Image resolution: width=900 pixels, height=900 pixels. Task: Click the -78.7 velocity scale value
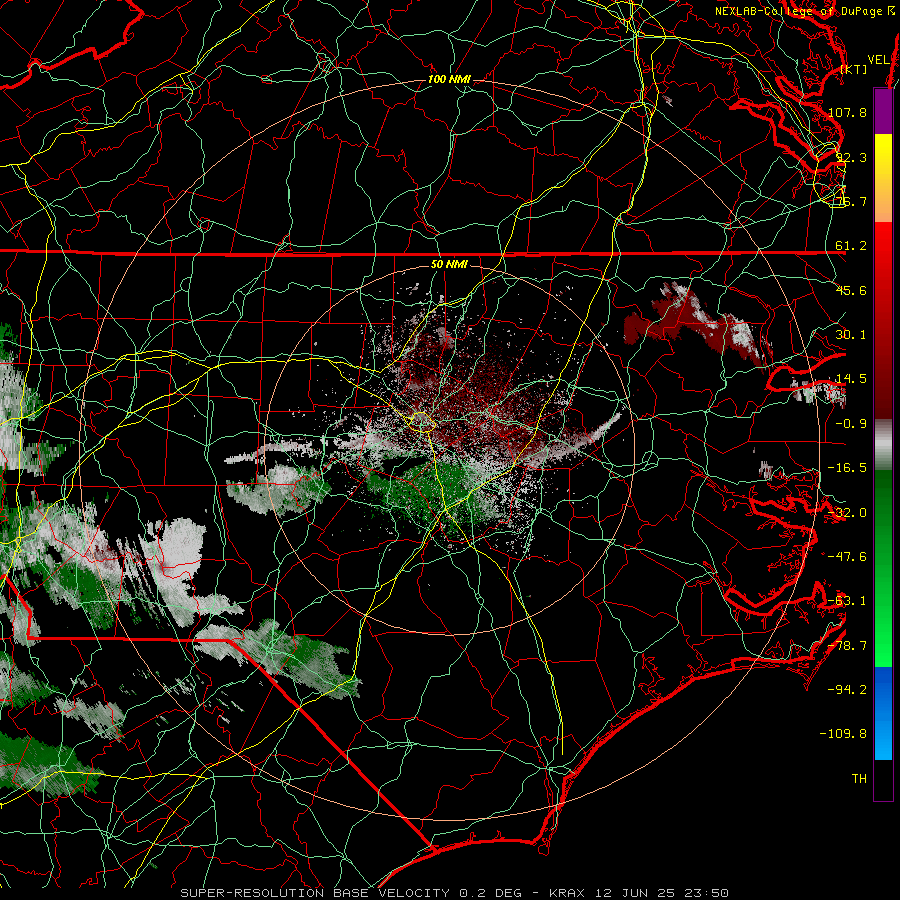pyautogui.click(x=847, y=646)
